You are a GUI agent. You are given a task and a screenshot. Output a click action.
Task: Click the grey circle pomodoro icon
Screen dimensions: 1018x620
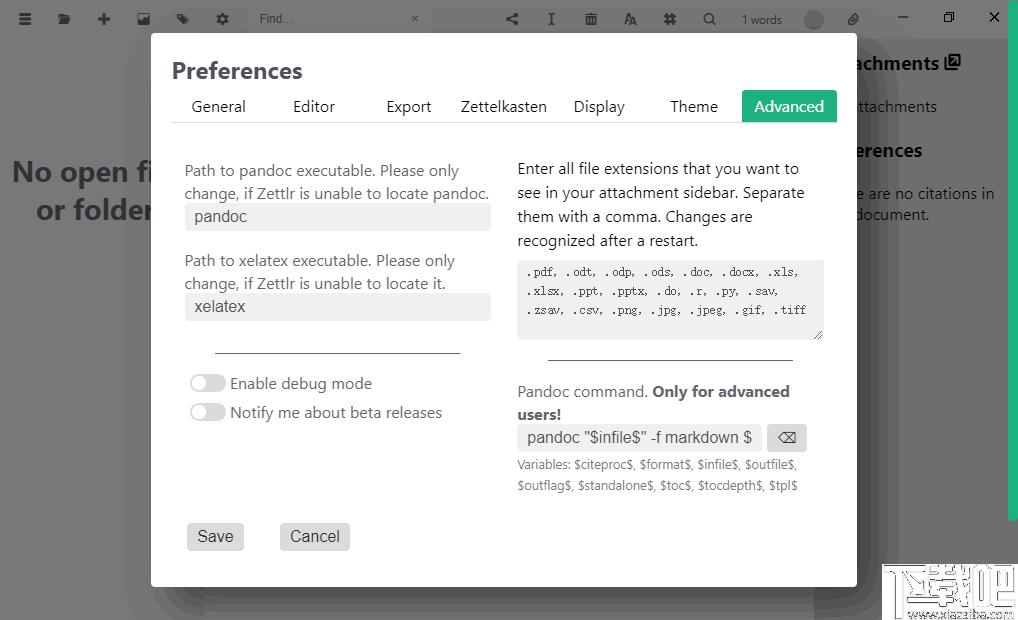(x=813, y=19)
